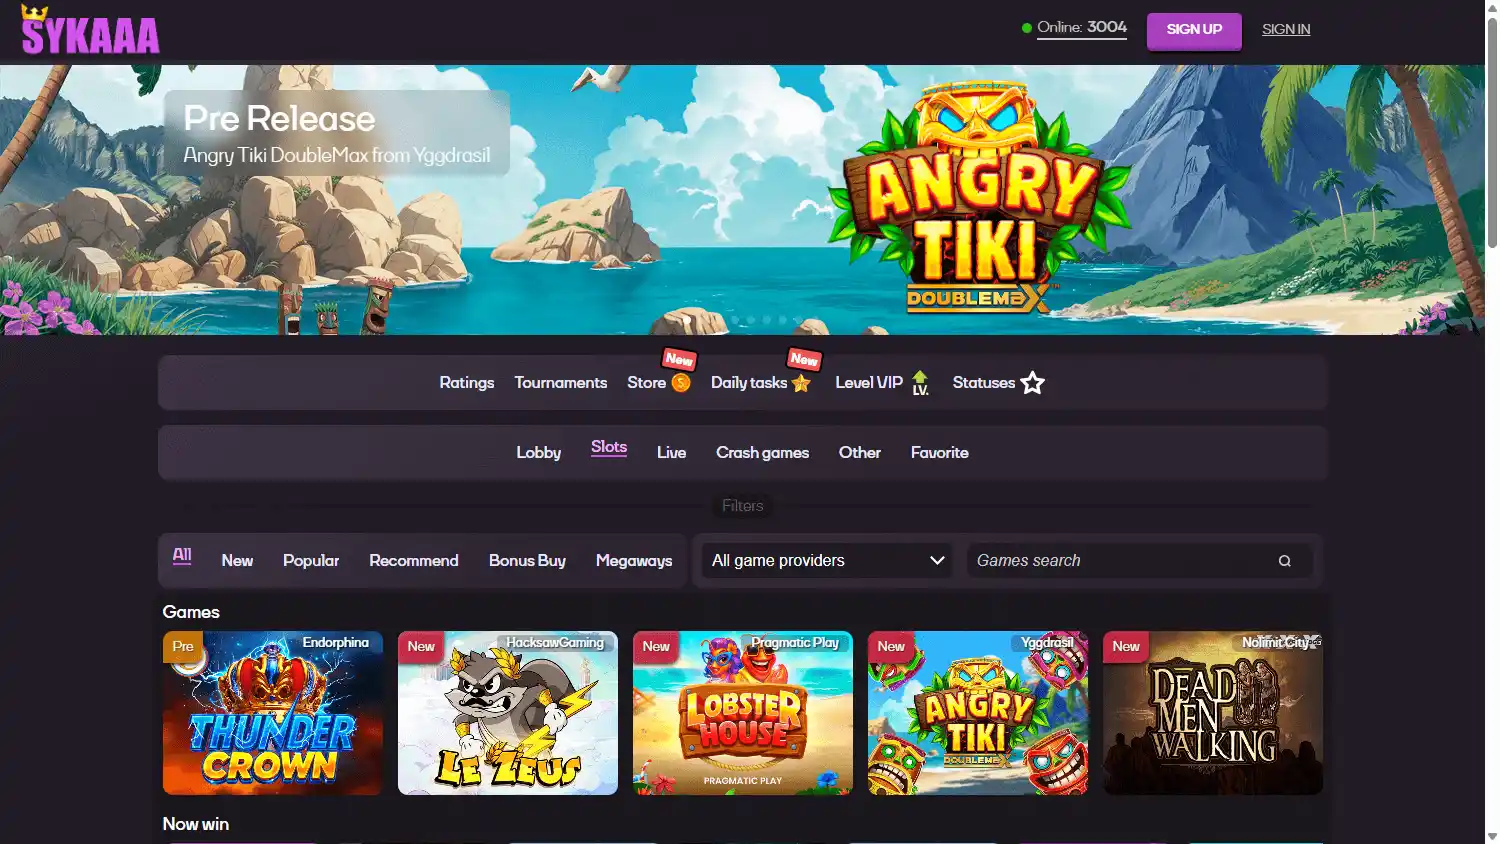Viewport: 1500px width, 844px height.
Task: Select the Slots tab
Action: point(609,448)
